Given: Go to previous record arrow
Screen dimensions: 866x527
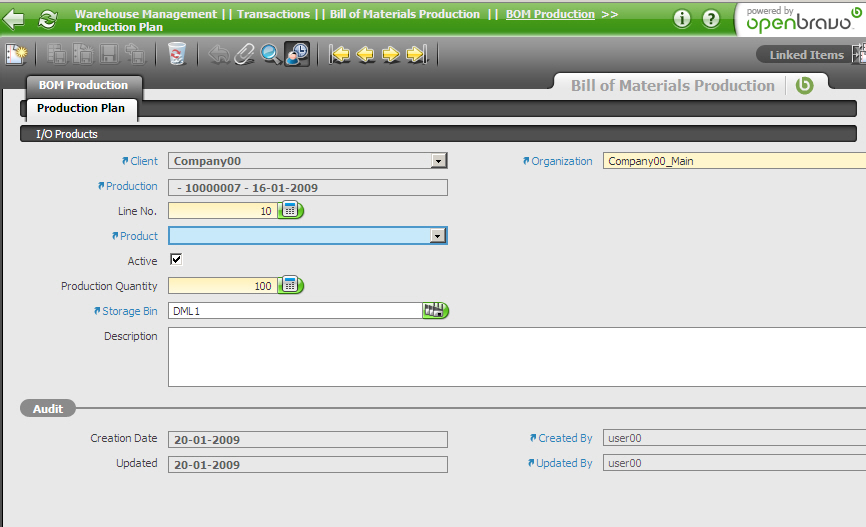Looking at the screenshot, I should click(365, 54).
